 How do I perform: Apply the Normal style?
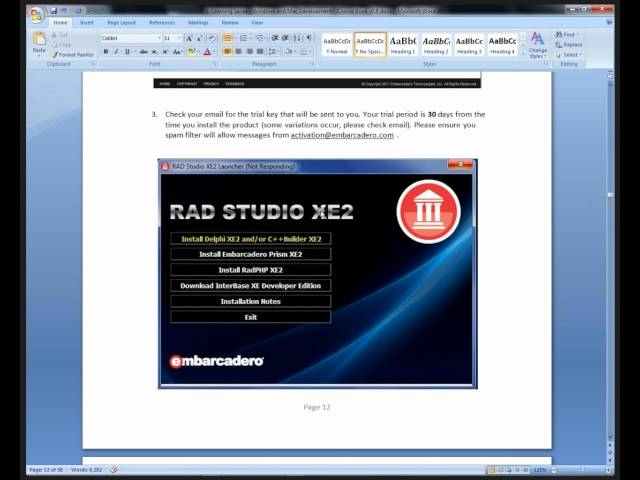(337, 45)
